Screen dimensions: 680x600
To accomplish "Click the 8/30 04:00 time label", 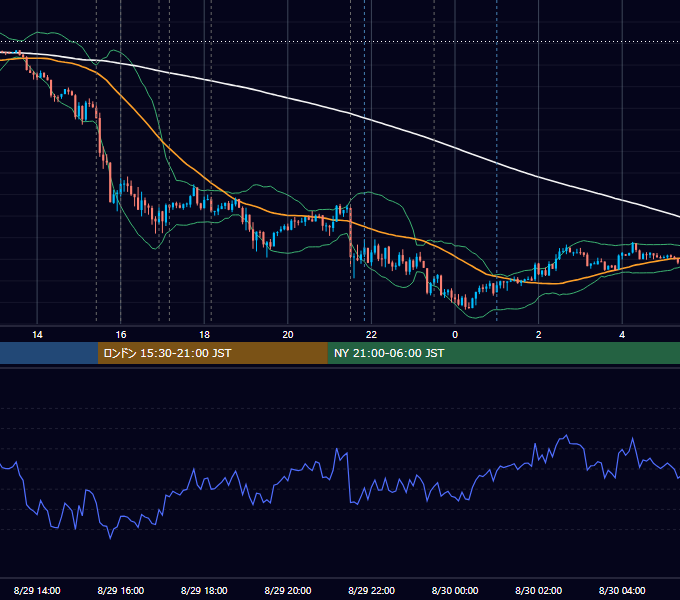I will point(622,590).
